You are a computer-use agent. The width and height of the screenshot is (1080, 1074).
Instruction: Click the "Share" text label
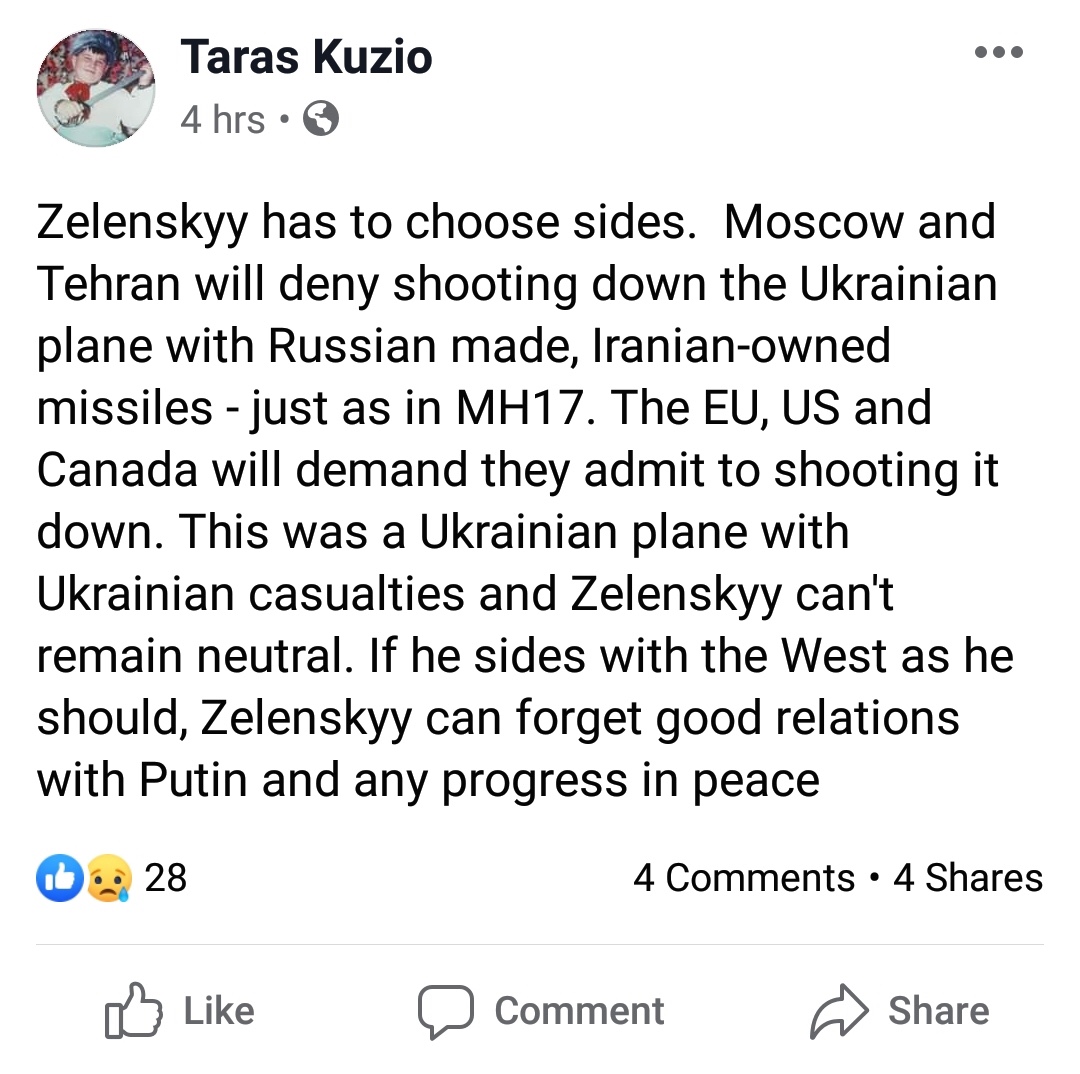point(938,1010)
